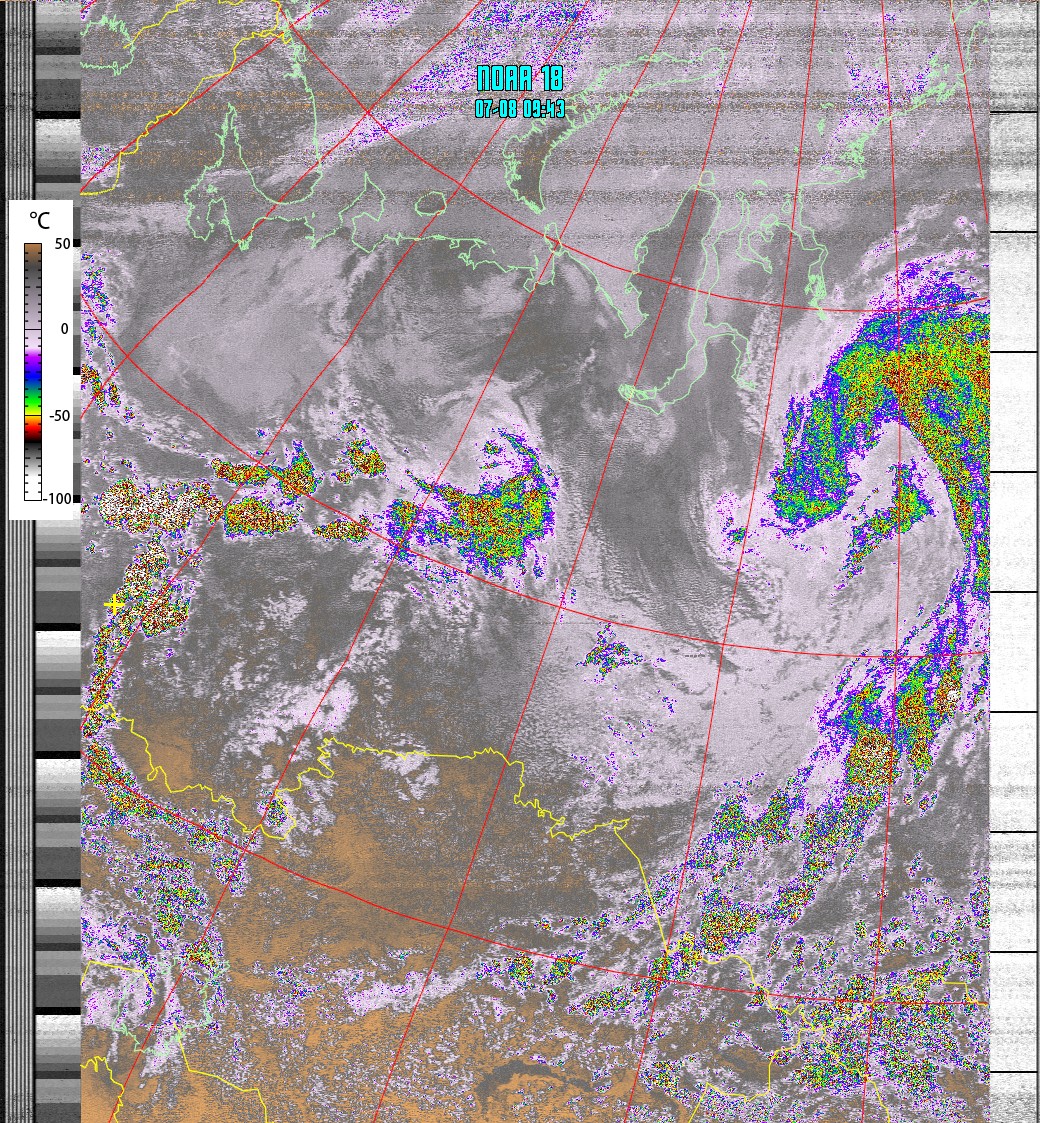This screenshot has width=1040, height=1123.
Task: Pick the white bottom of temperature color bar
Action: pyautogui.click(x=33, y=490)
